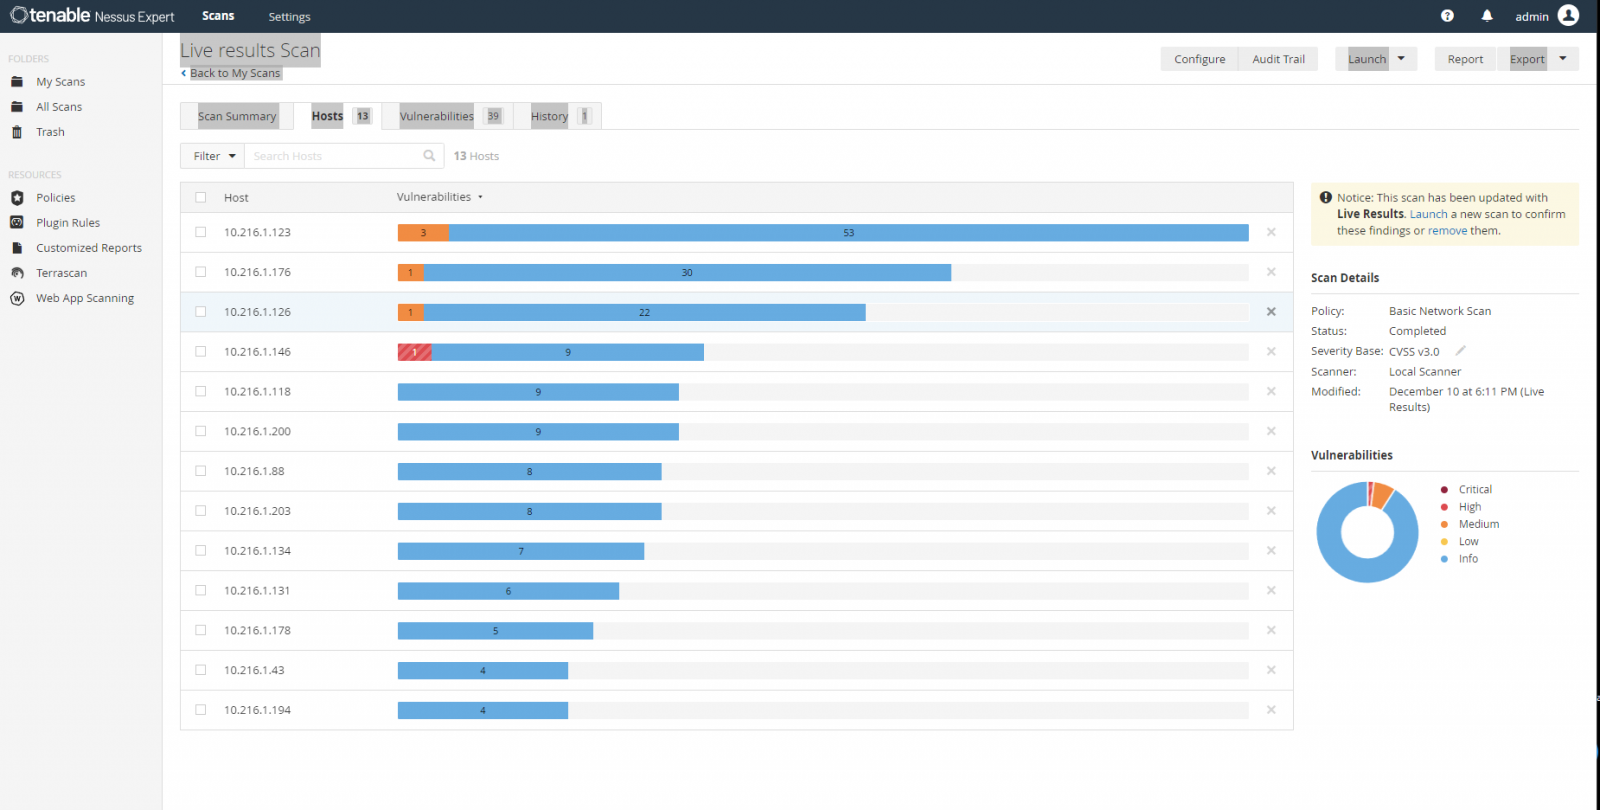Switch to the History tab
Screen dimensions: 1600x810
[x=558, y=116]
